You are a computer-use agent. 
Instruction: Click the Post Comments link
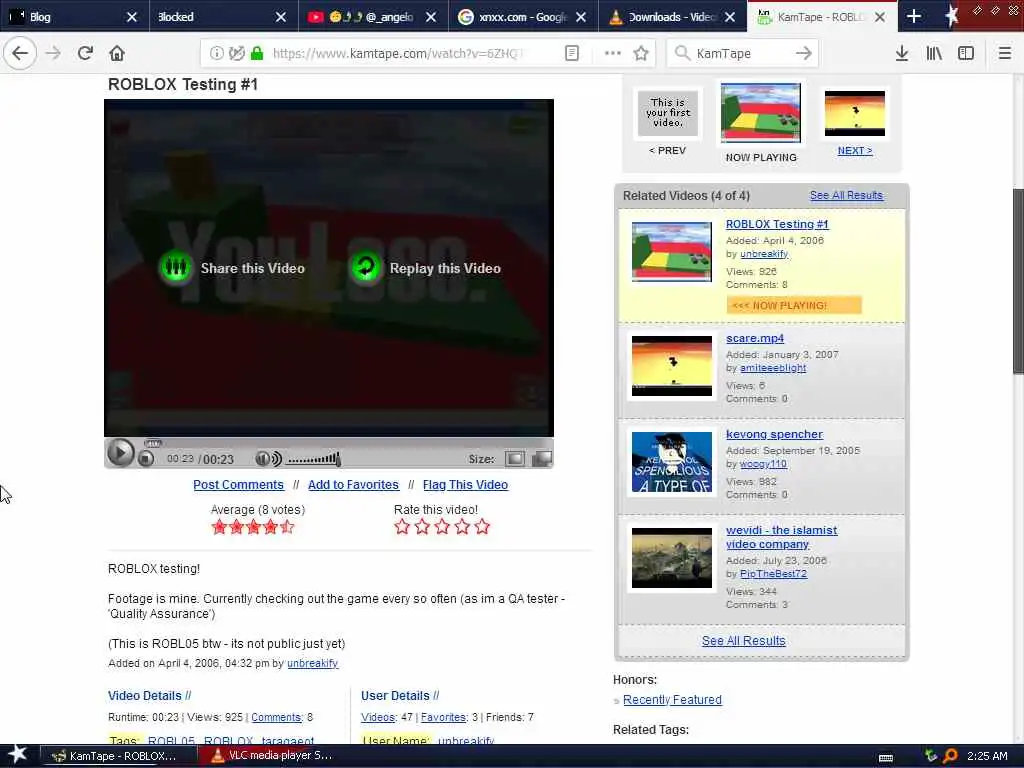[x=238, y=485]
